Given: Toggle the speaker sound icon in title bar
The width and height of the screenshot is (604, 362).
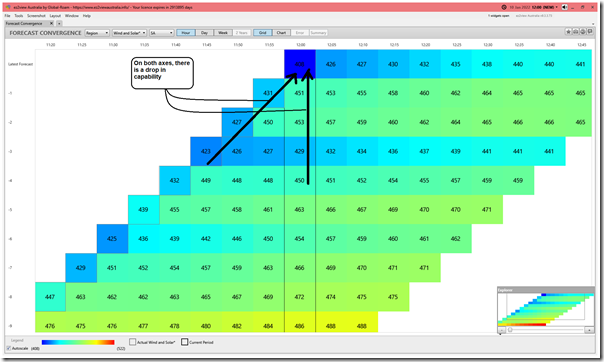Looking at the screenshot, I should click(564, 7).
